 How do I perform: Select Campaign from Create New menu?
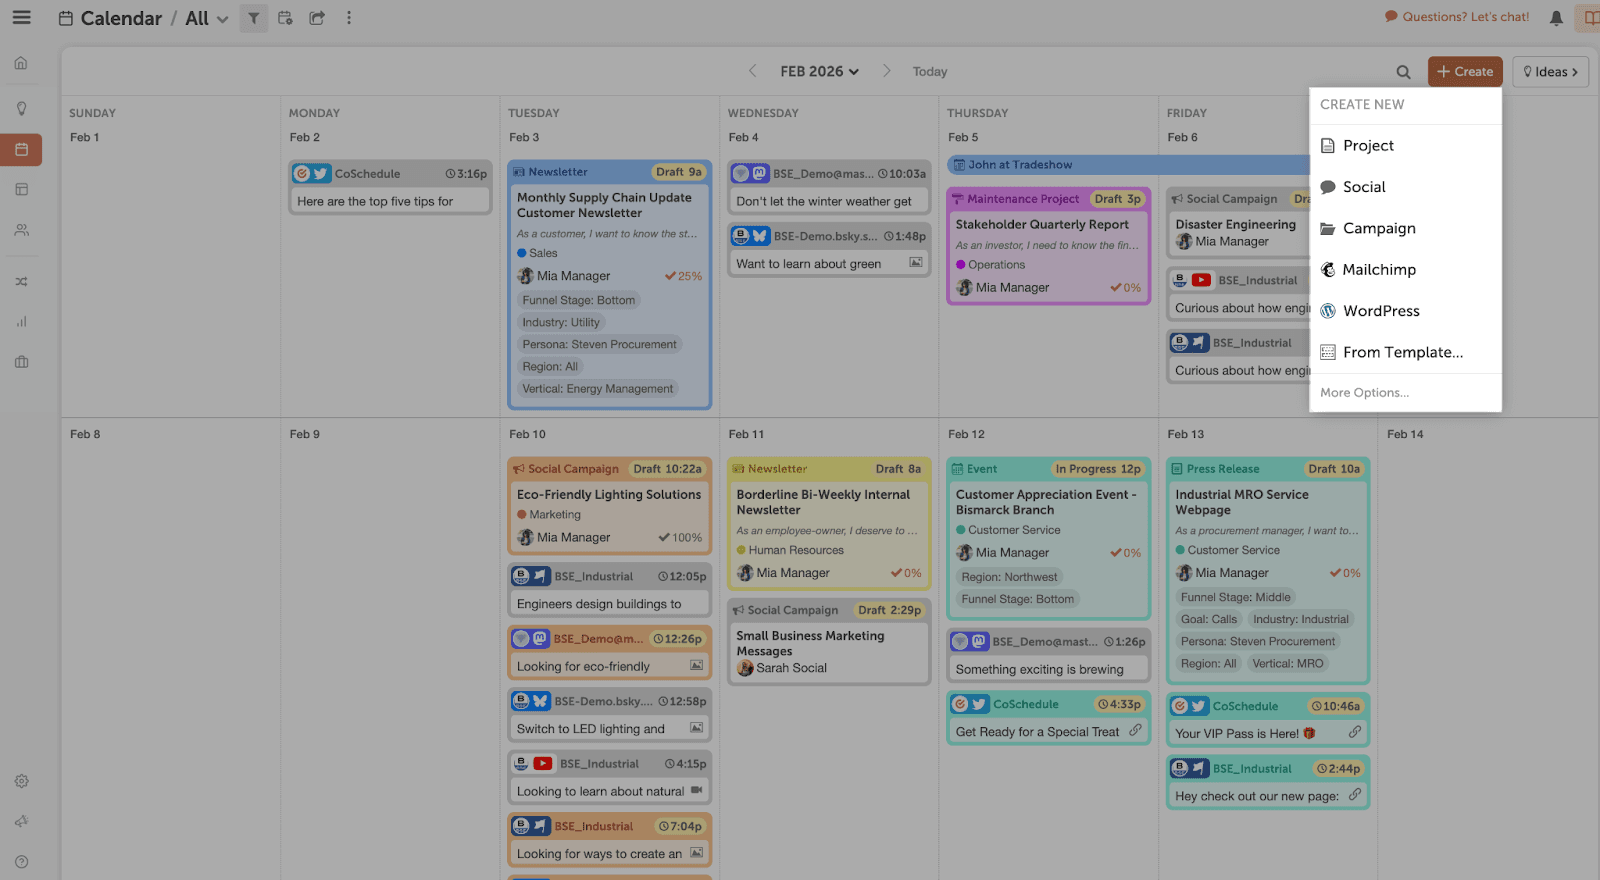point(1405,228)
